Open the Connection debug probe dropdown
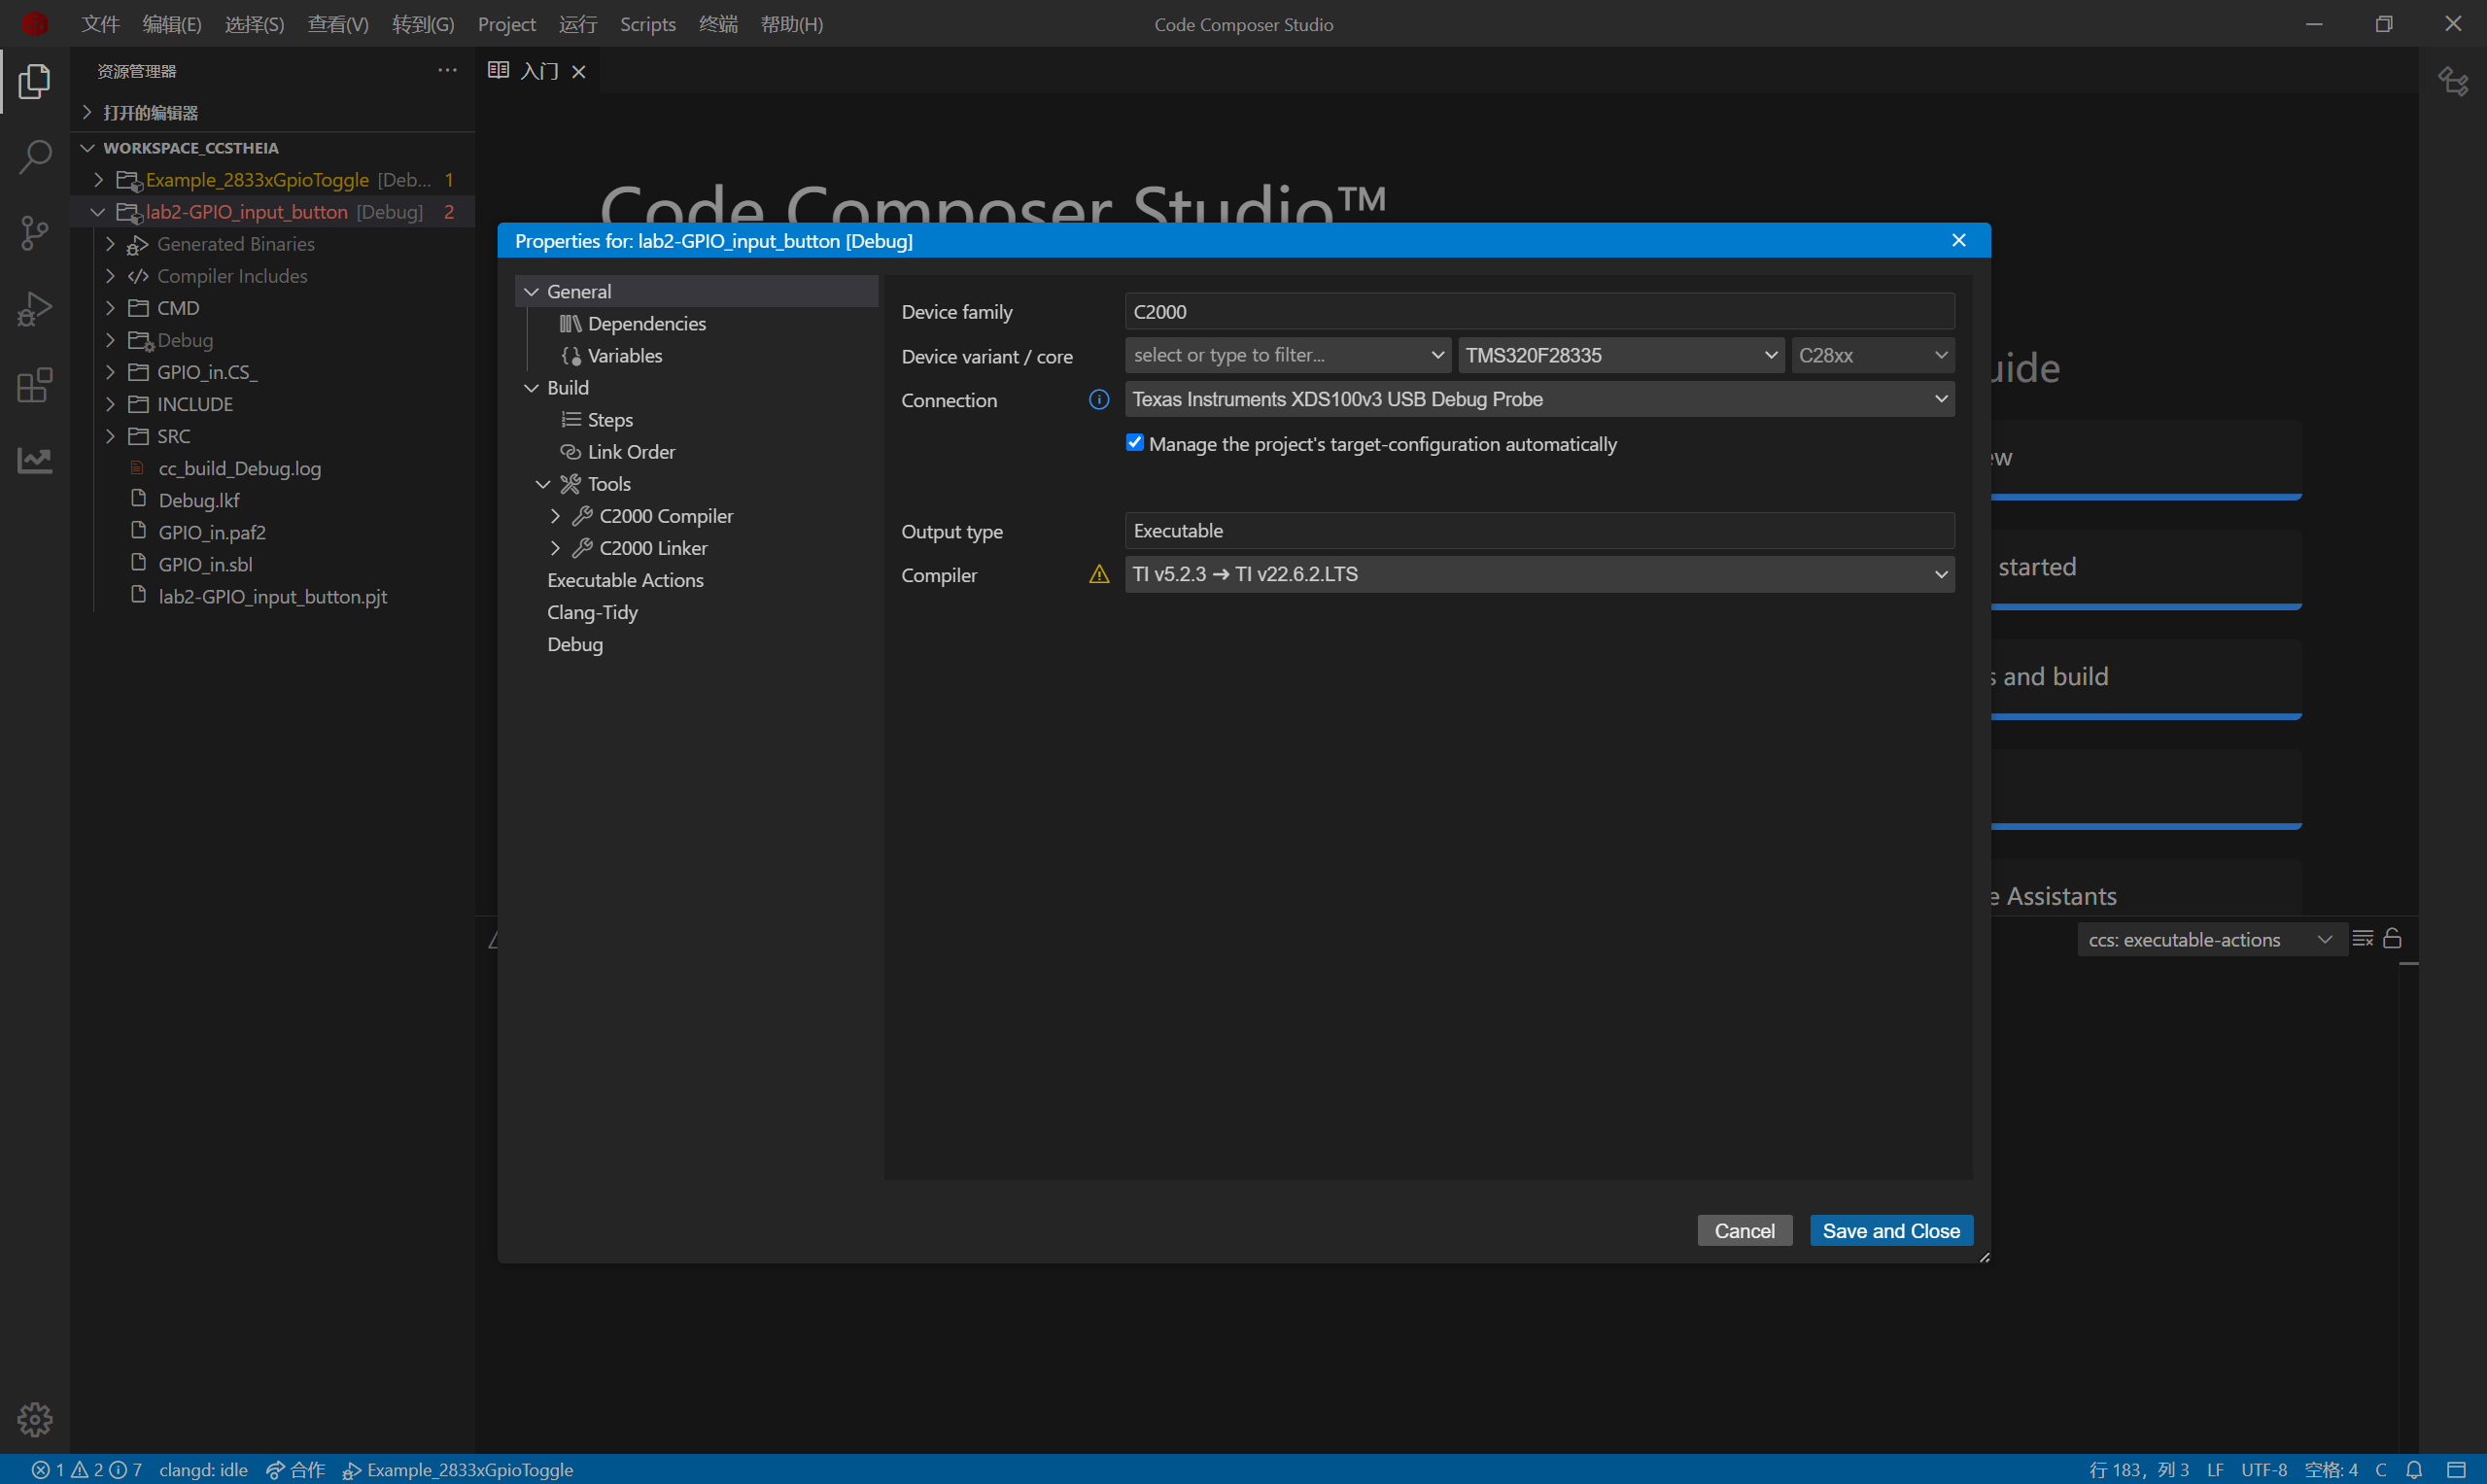2487x1484 pixels. (1539, 400)
